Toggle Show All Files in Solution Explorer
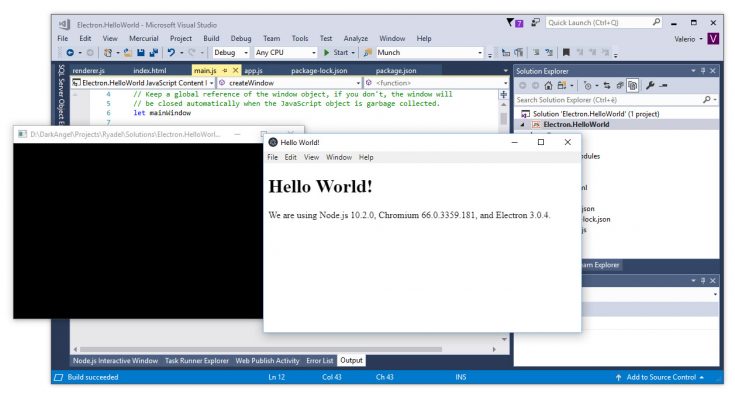735x400 pixels. pos(633,85)
